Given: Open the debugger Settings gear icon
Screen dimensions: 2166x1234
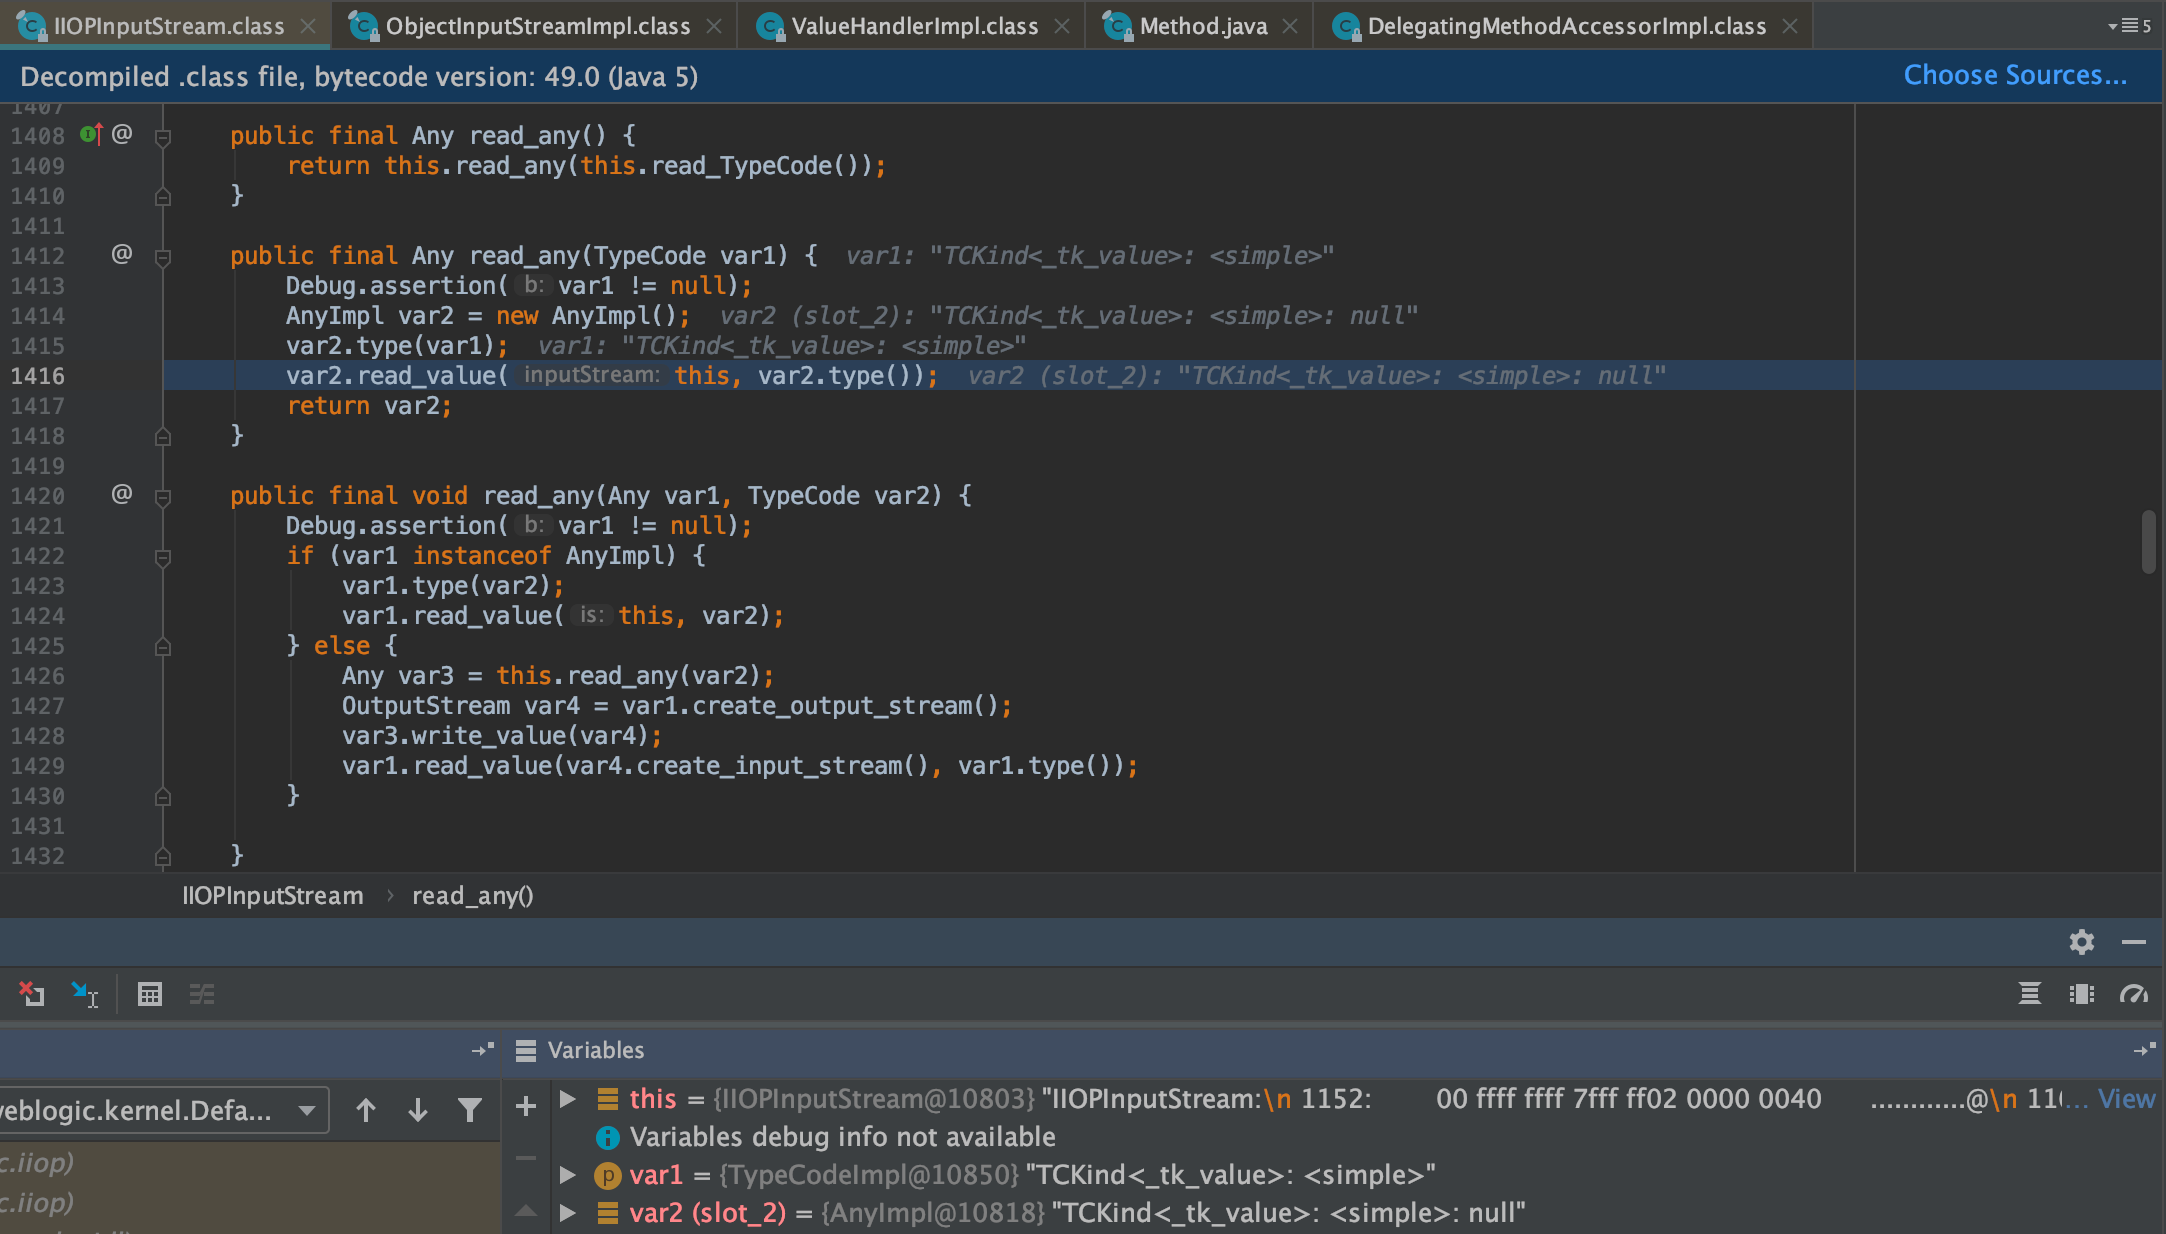Looking at the screenshot, I should [2082, 942].
